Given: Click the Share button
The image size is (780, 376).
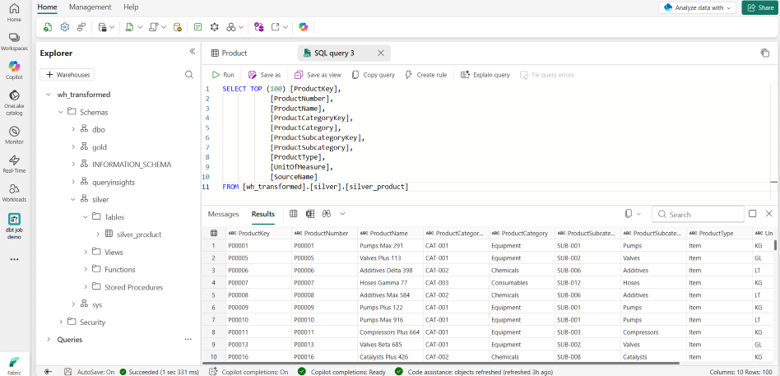Looking at the screenshot, I should [x=760, y=8].
